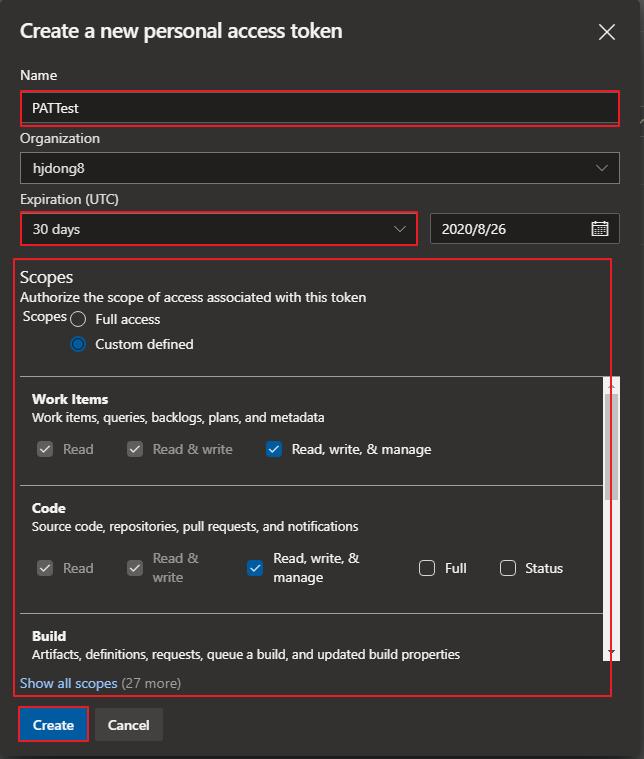The image size is (644, 759).
Task: Click 'Source code, repositories, pull requests' description
Action: point(195,526)
